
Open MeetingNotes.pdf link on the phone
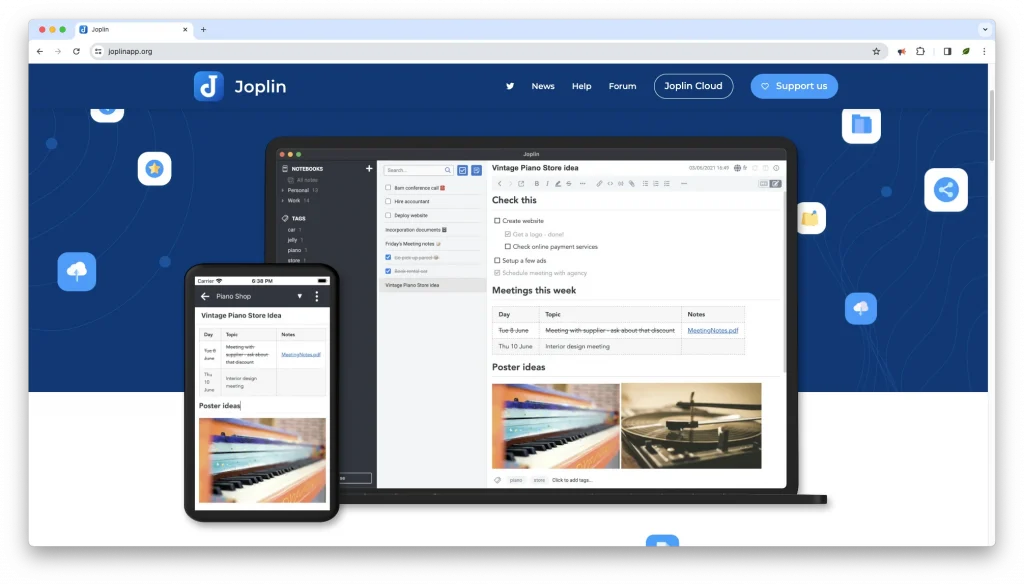click(x=300, y=355)
